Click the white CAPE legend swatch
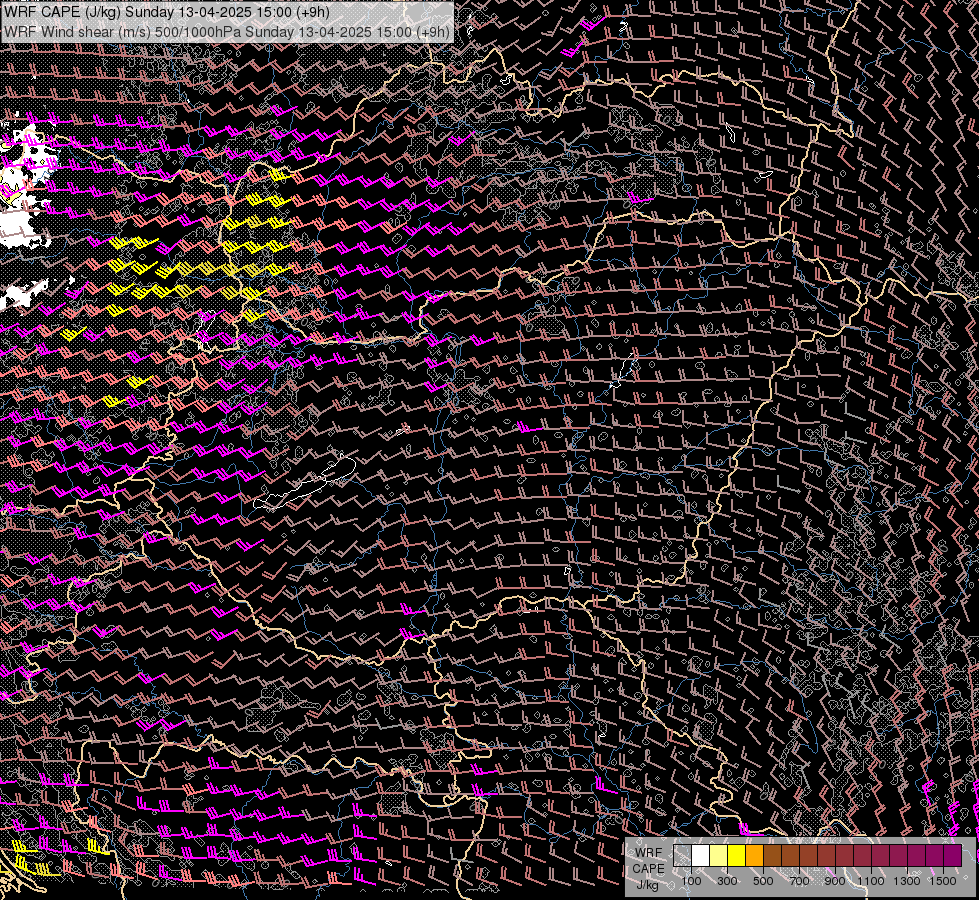Viewport: 979px width, 900px height. tap(701, 855)
